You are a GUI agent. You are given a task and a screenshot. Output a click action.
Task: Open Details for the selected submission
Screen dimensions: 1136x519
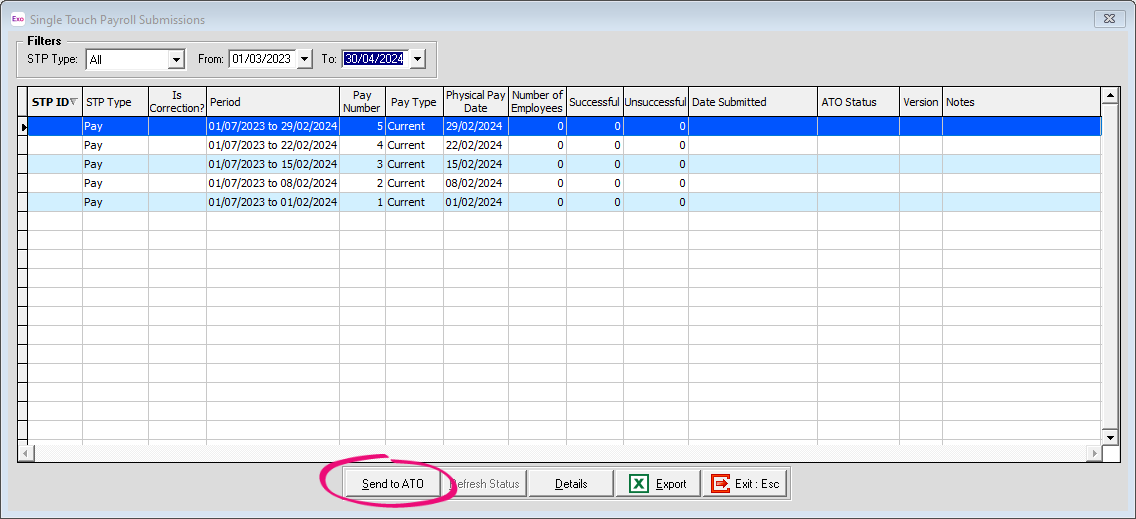[x=571, y=484]
